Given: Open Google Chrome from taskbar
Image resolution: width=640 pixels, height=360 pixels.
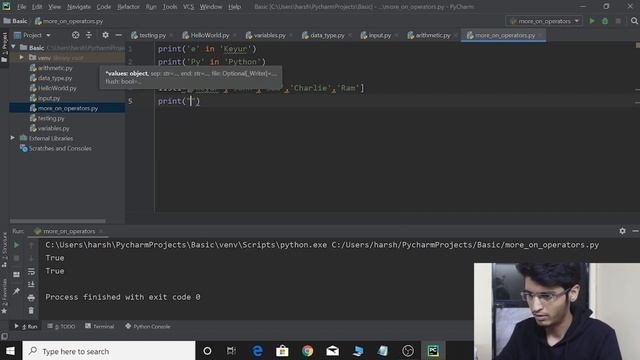Looking at the screenshot, I should coord(307,351).
